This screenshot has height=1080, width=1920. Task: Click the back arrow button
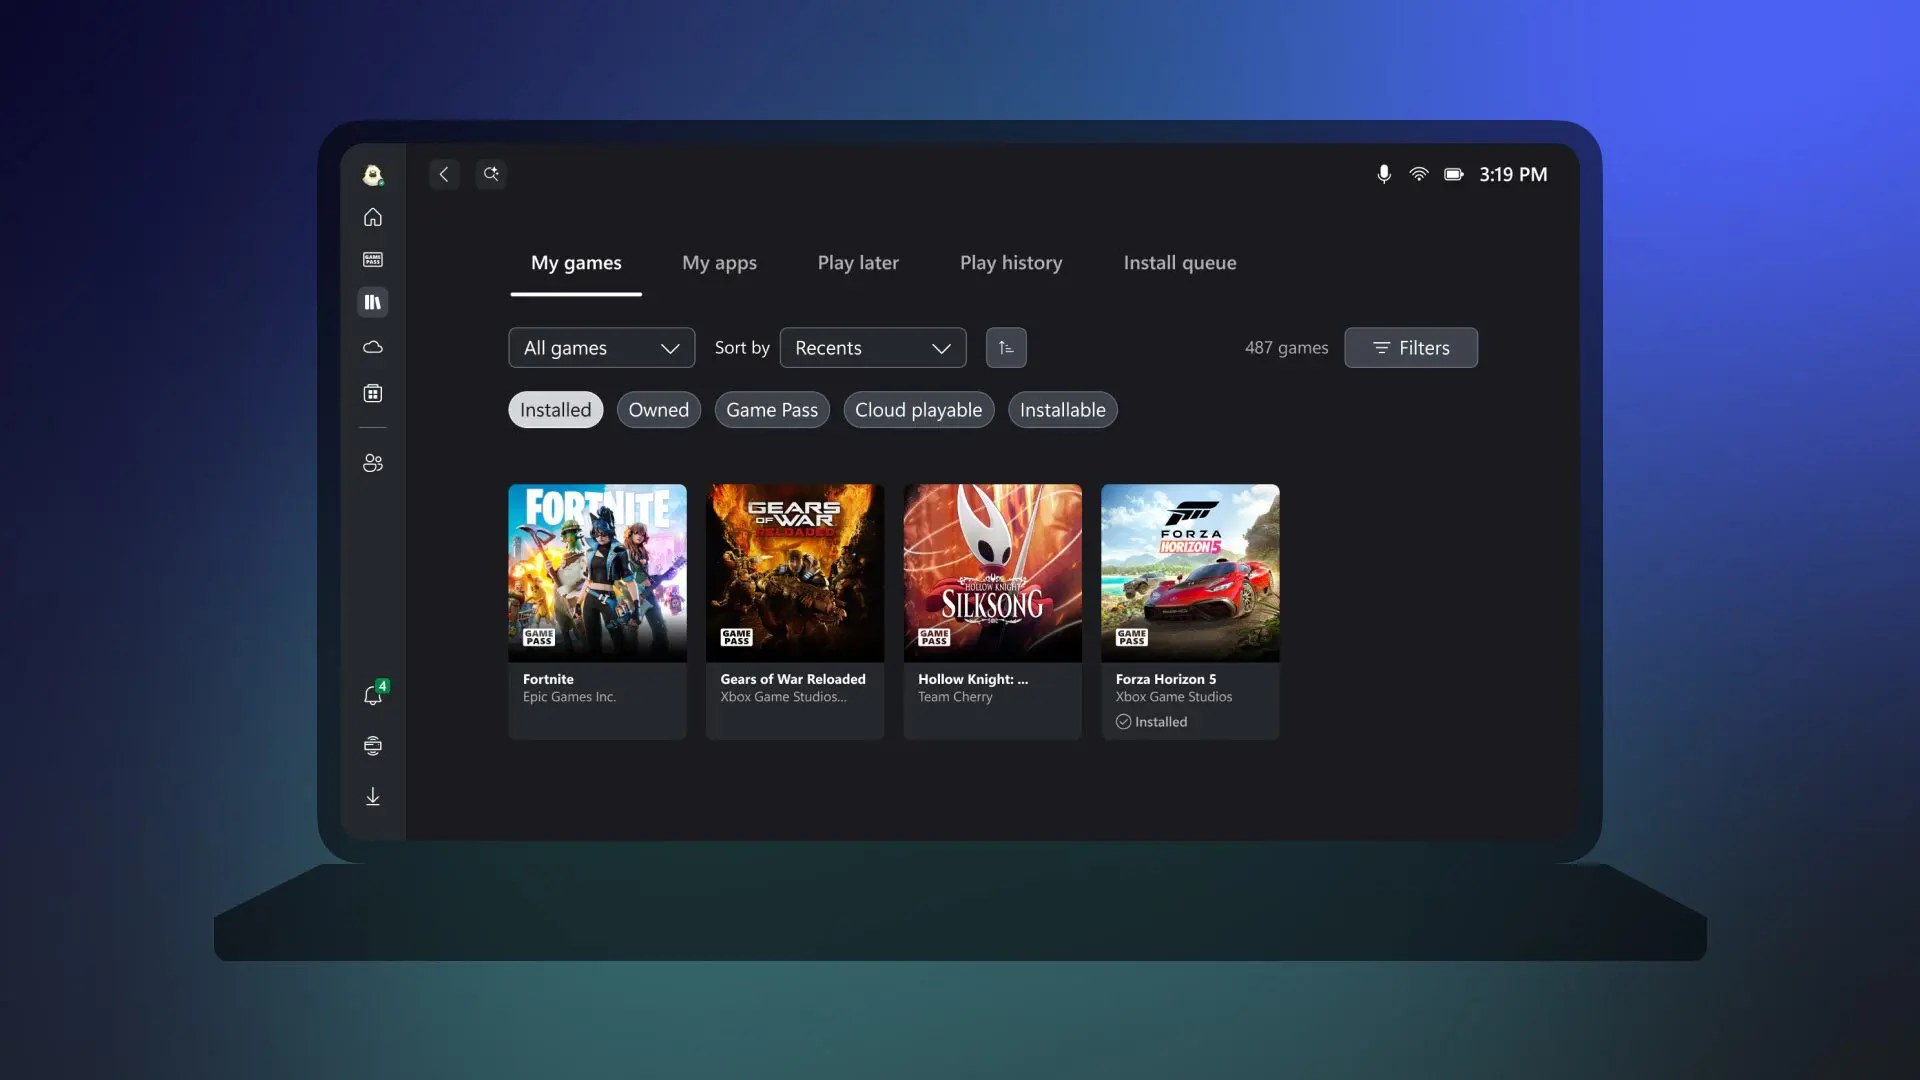(x=444, y=173)
